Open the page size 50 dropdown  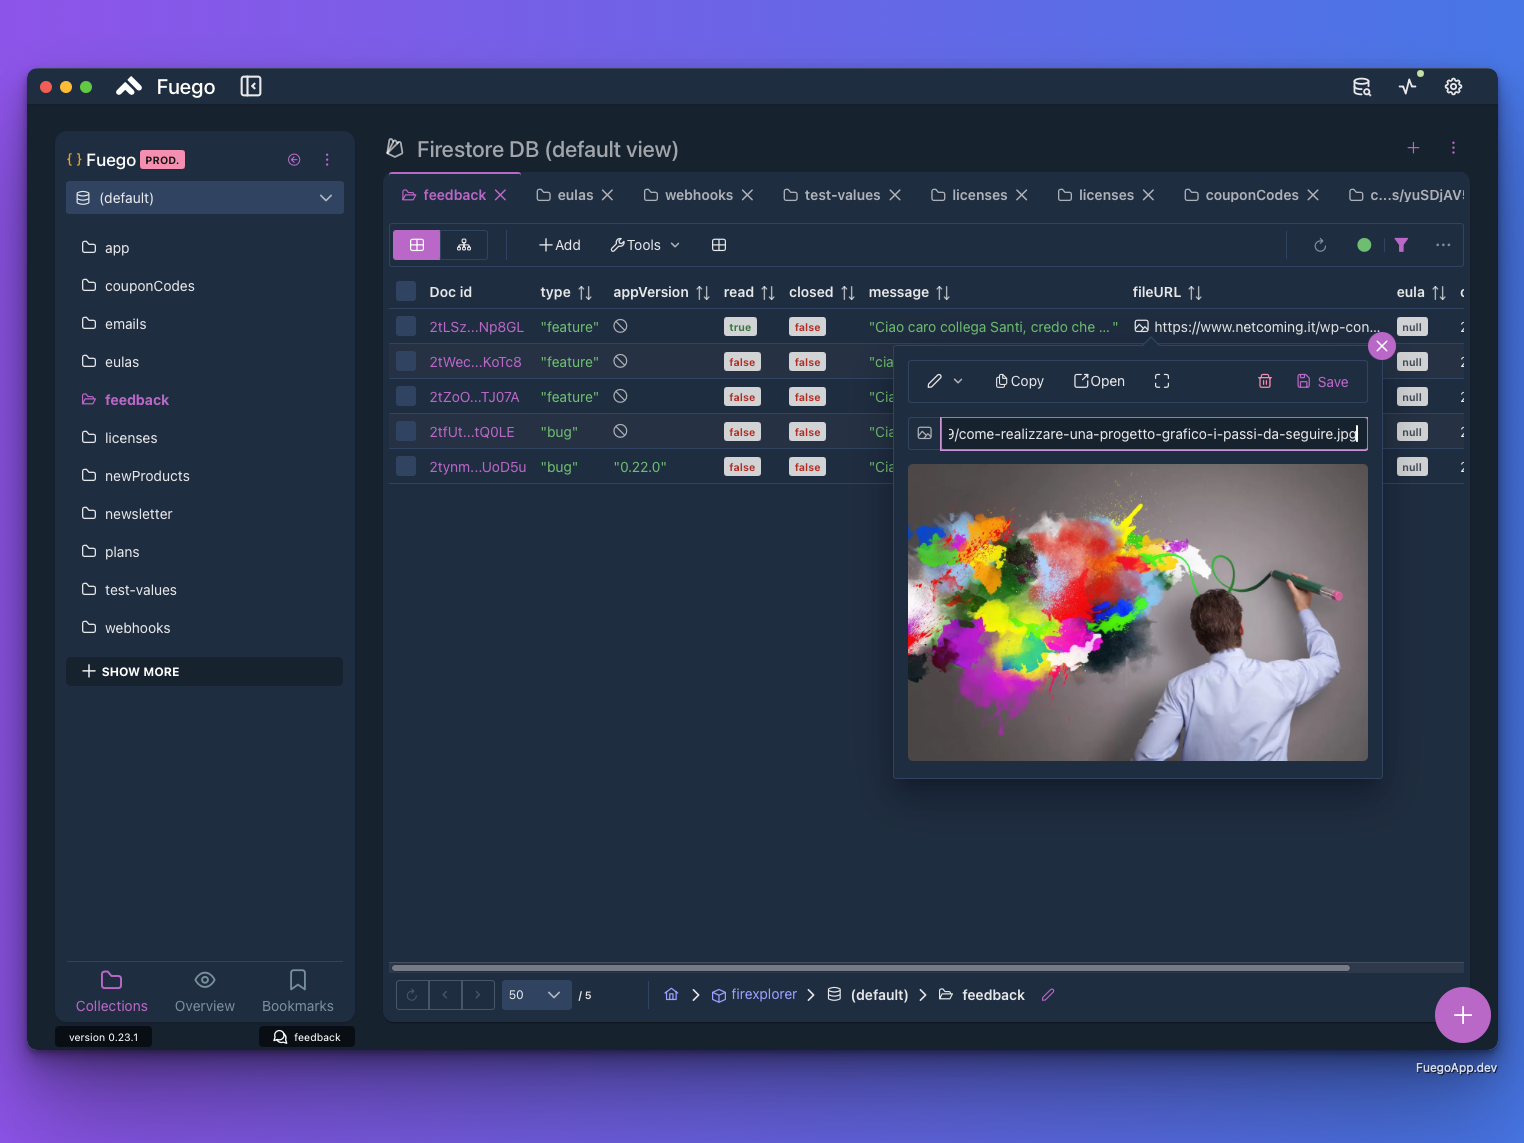[x=536, y=995]
